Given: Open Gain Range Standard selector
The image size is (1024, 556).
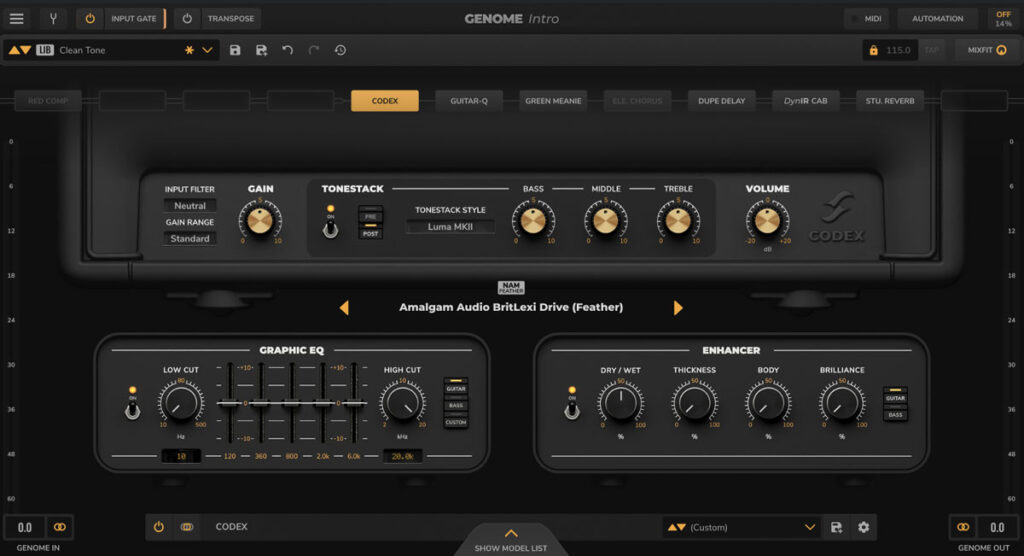Looking at the screenshot, I should [x=190, y=238].
